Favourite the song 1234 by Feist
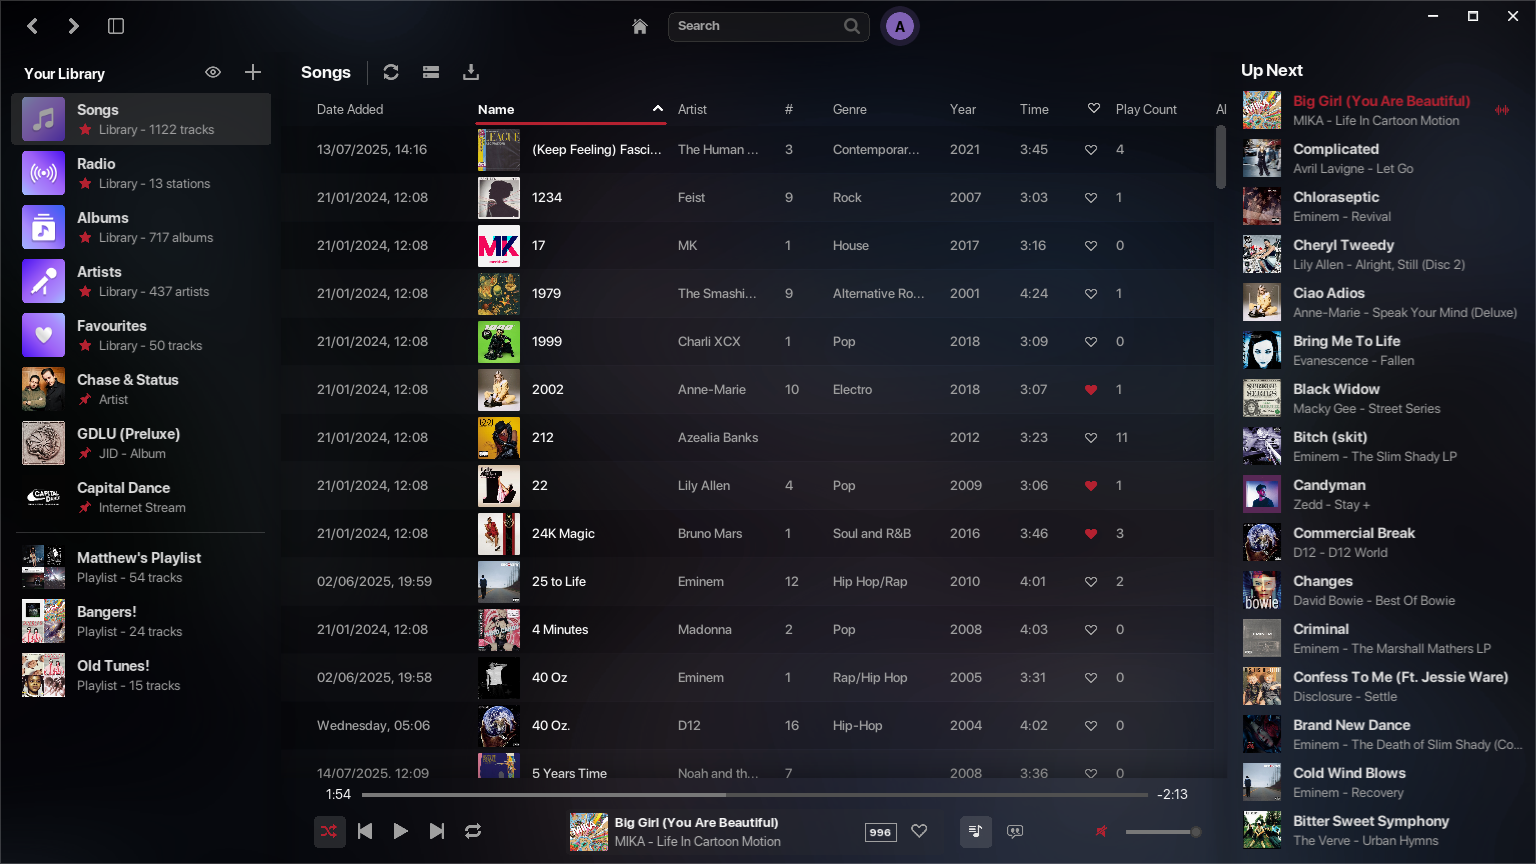Image resolution: width=1536 pixels, height=864 pixels. tap(1091, 198)
